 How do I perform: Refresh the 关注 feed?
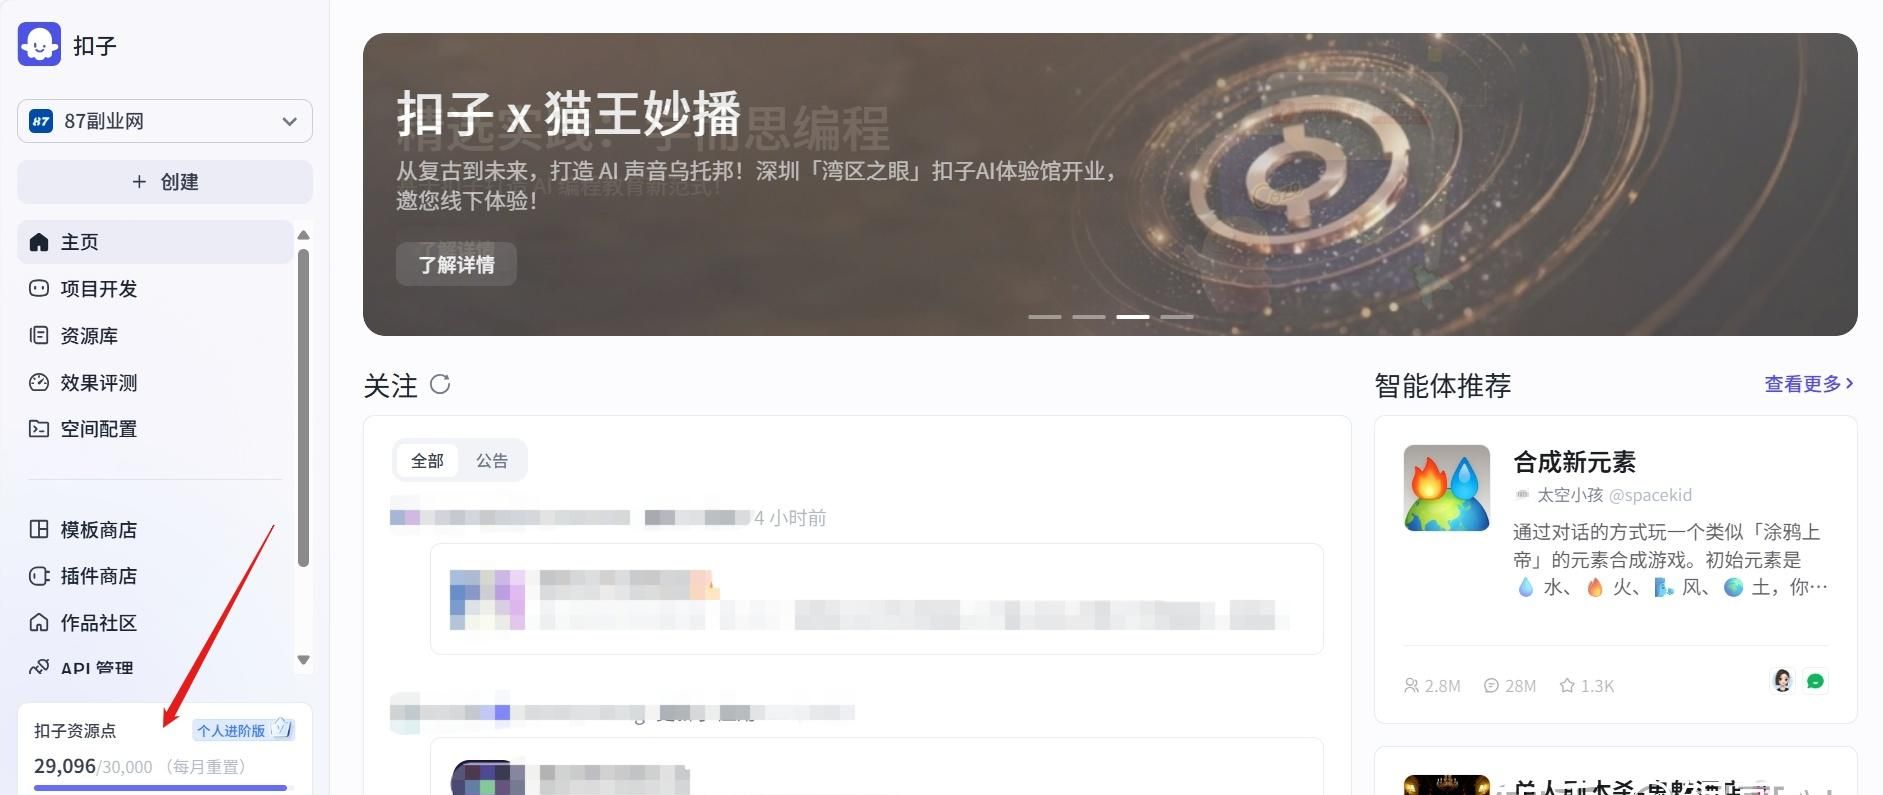[x=440, y=384]
